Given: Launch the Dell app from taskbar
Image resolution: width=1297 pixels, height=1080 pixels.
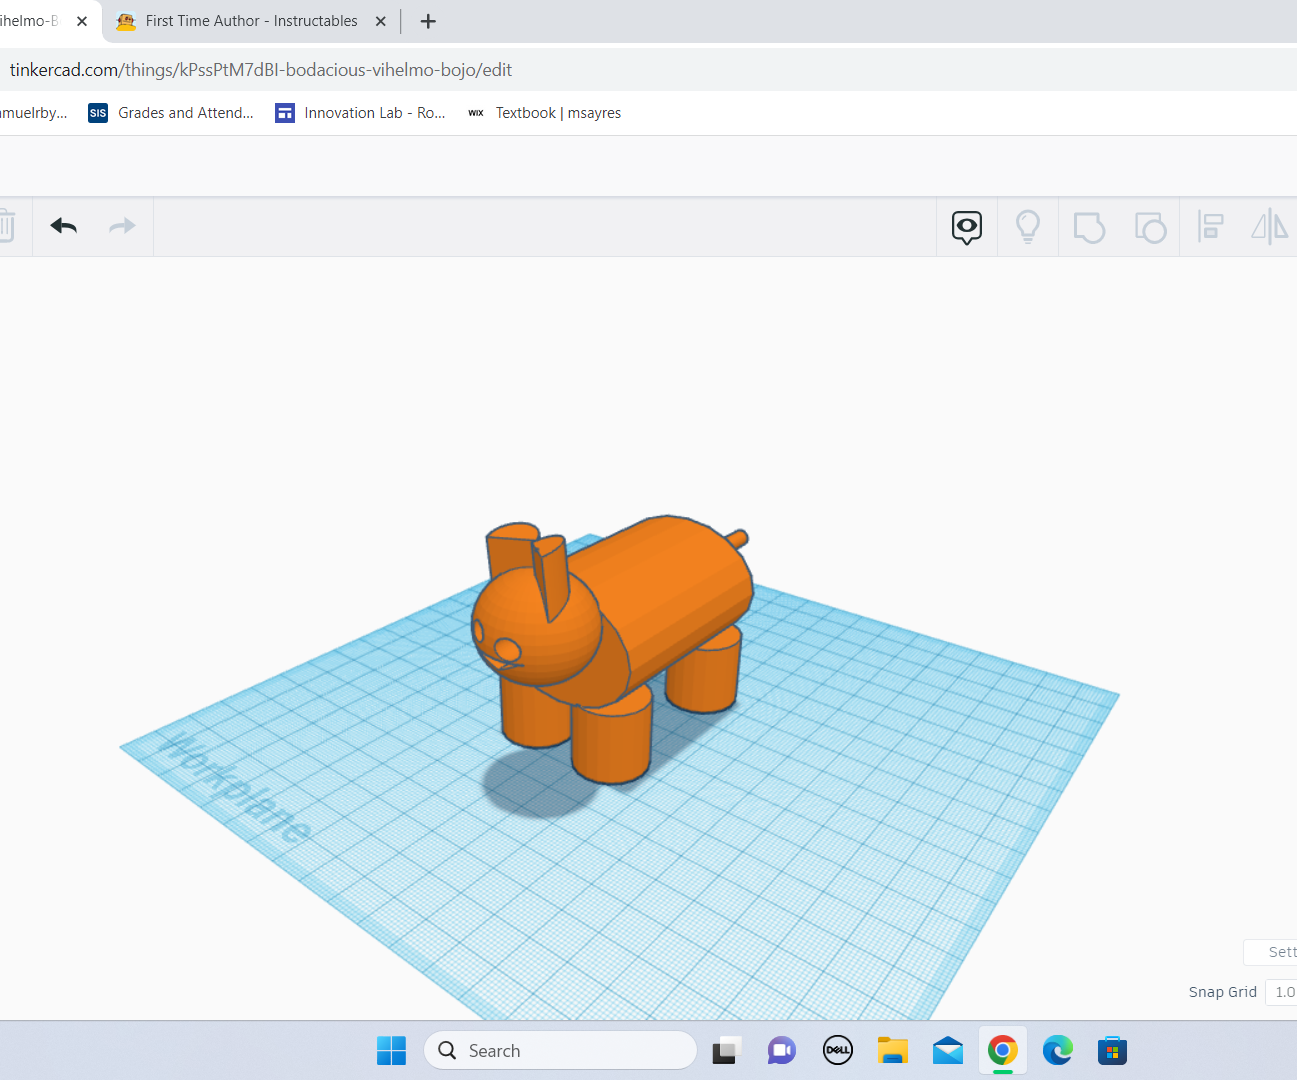Looking at the screenshot, I should click(838, 1051).
